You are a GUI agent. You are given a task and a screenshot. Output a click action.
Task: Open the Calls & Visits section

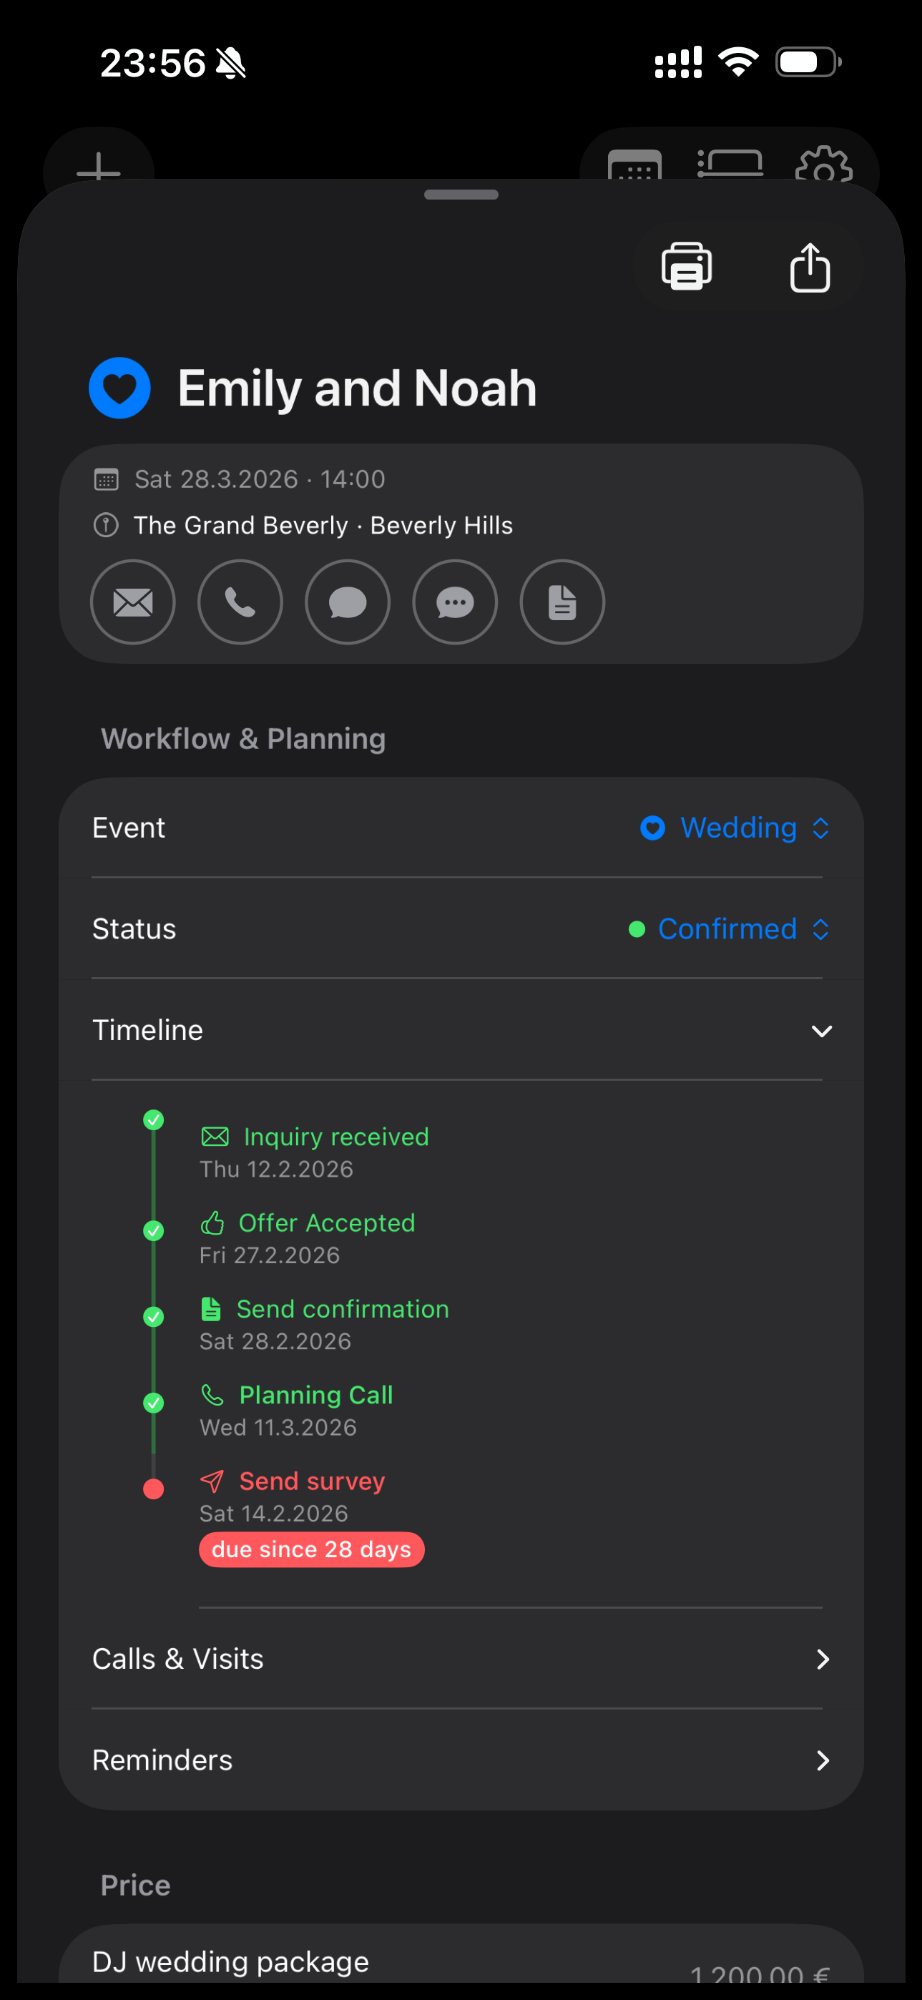pyautogui.click(x=457, y=1658)
